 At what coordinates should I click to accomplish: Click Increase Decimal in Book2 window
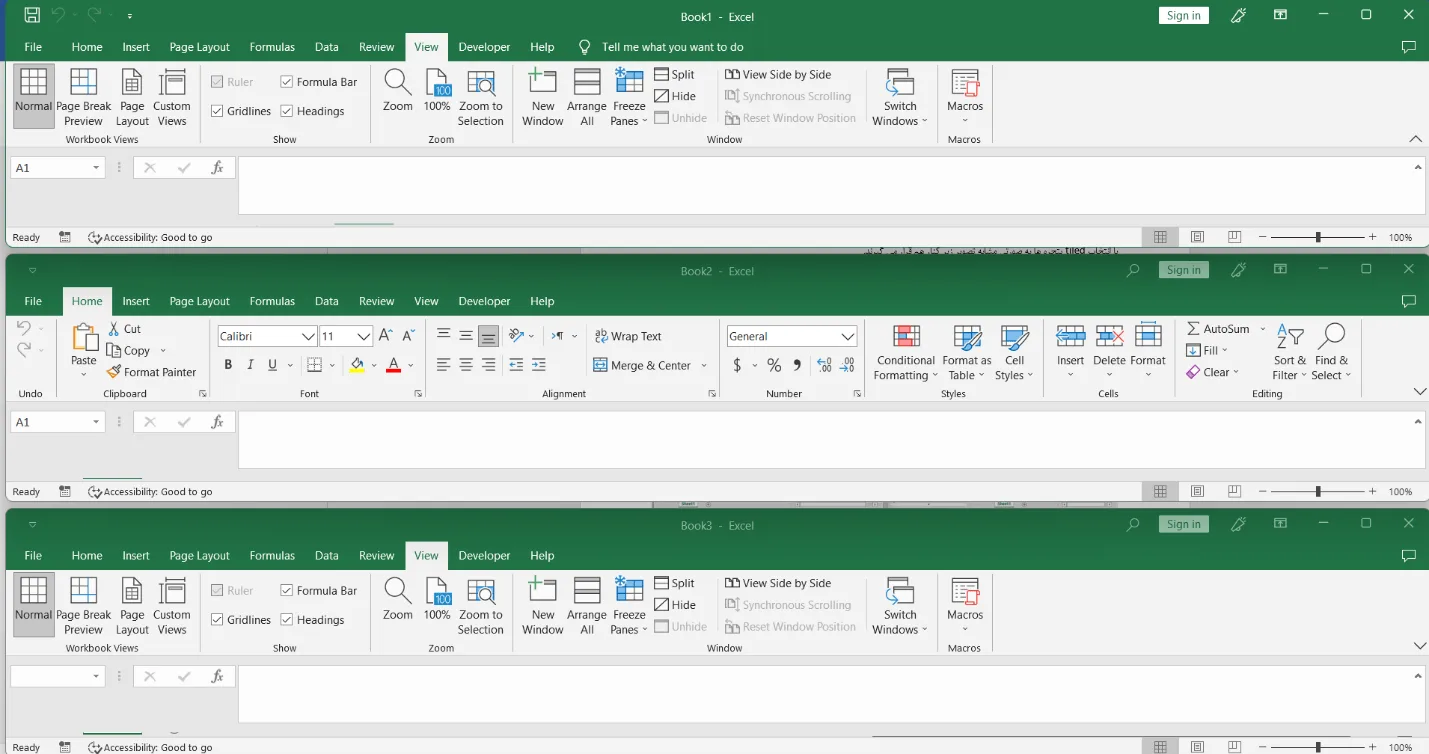[824, 365]
